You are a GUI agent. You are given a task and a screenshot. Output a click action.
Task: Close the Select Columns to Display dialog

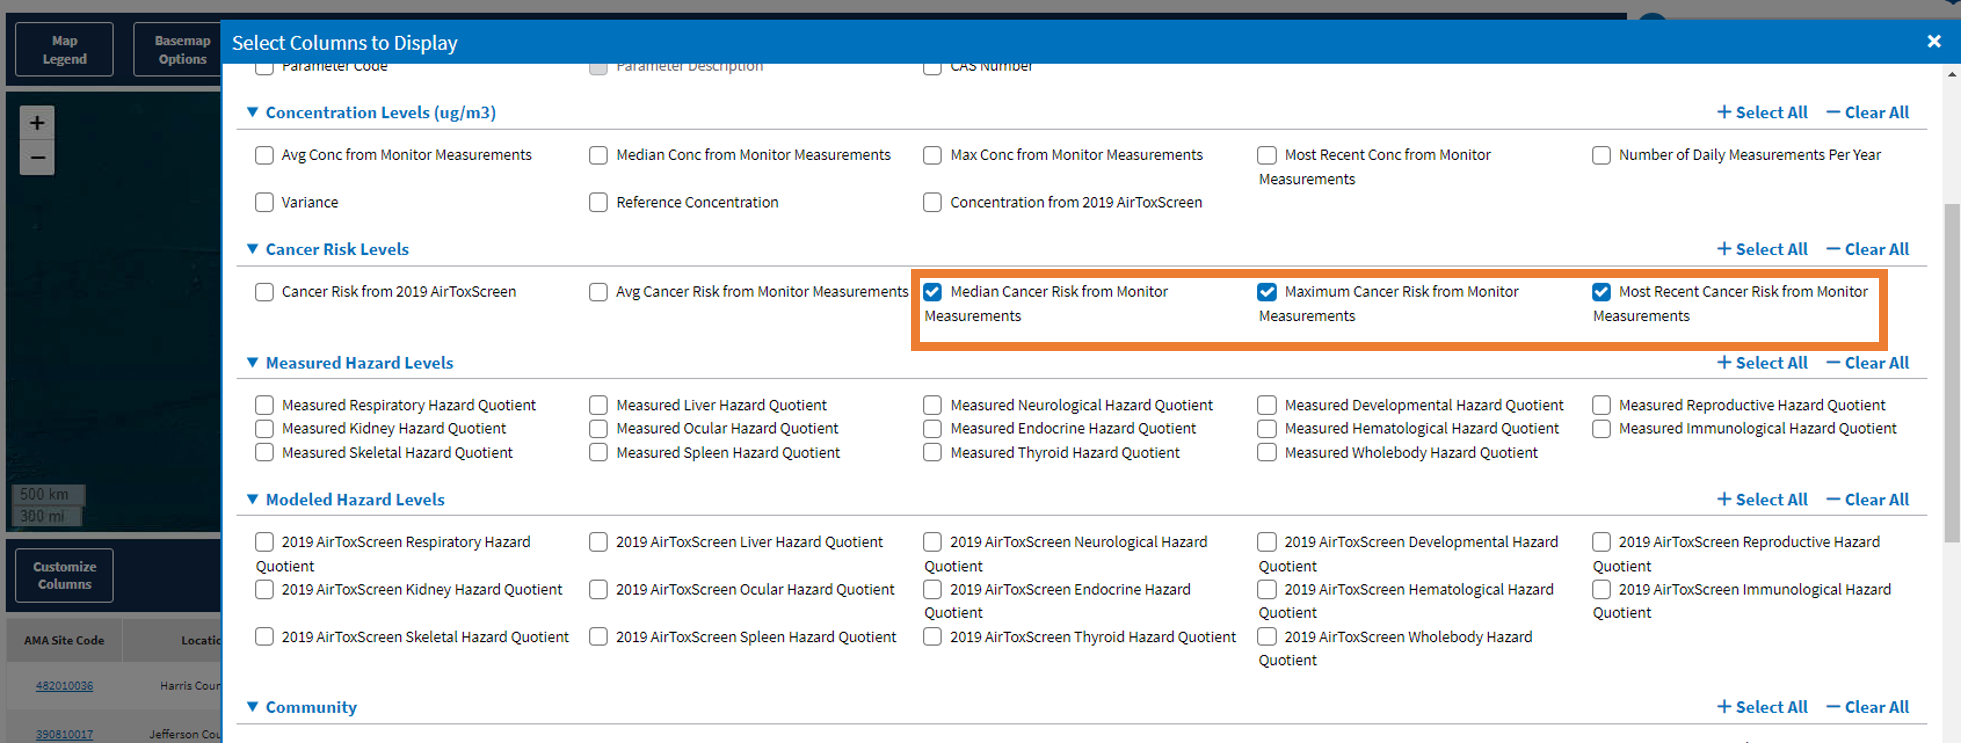(x=1934, y=41)
